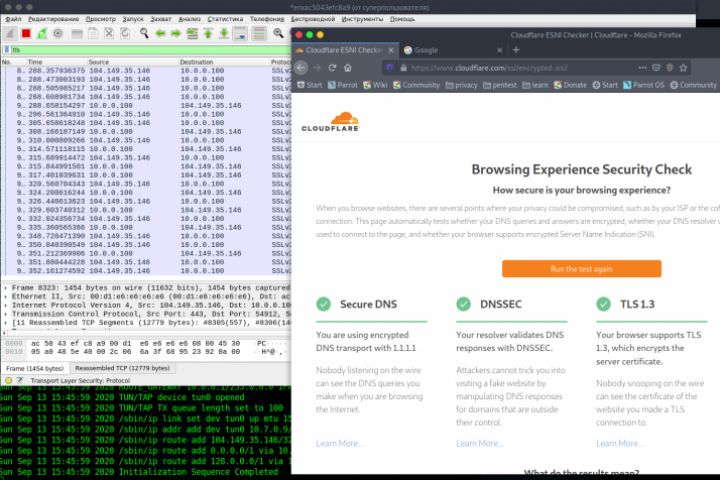The height and width of the screenshot is (480, 720).
Task: Bookmark this page with the star icon
Action: (x=683, y=68)
